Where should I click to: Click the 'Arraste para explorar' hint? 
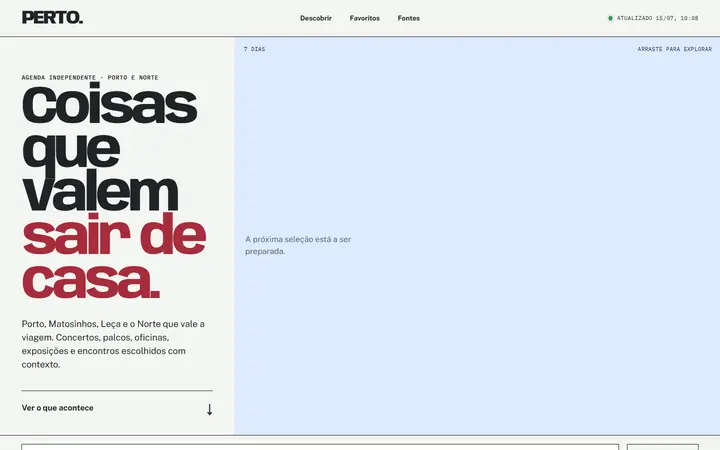click(675, 49)
